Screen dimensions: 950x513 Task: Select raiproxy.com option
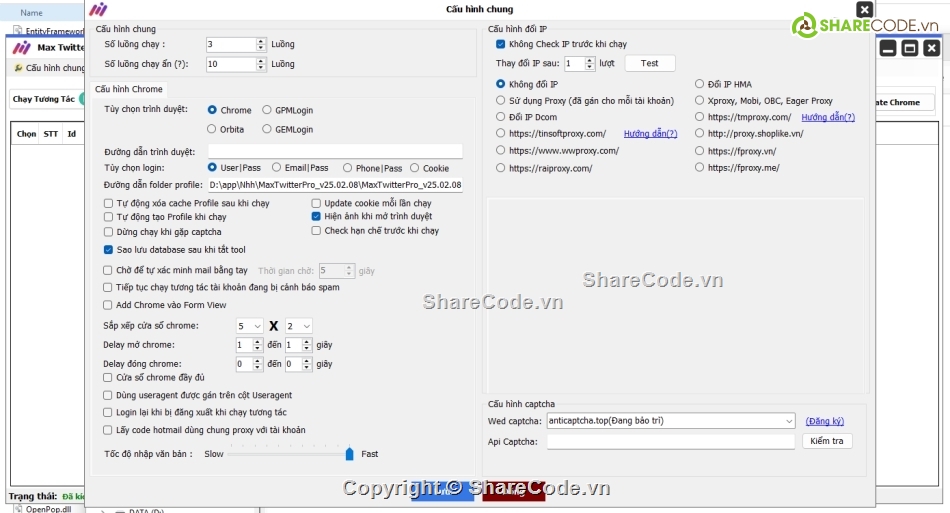(x=500, y=168)
